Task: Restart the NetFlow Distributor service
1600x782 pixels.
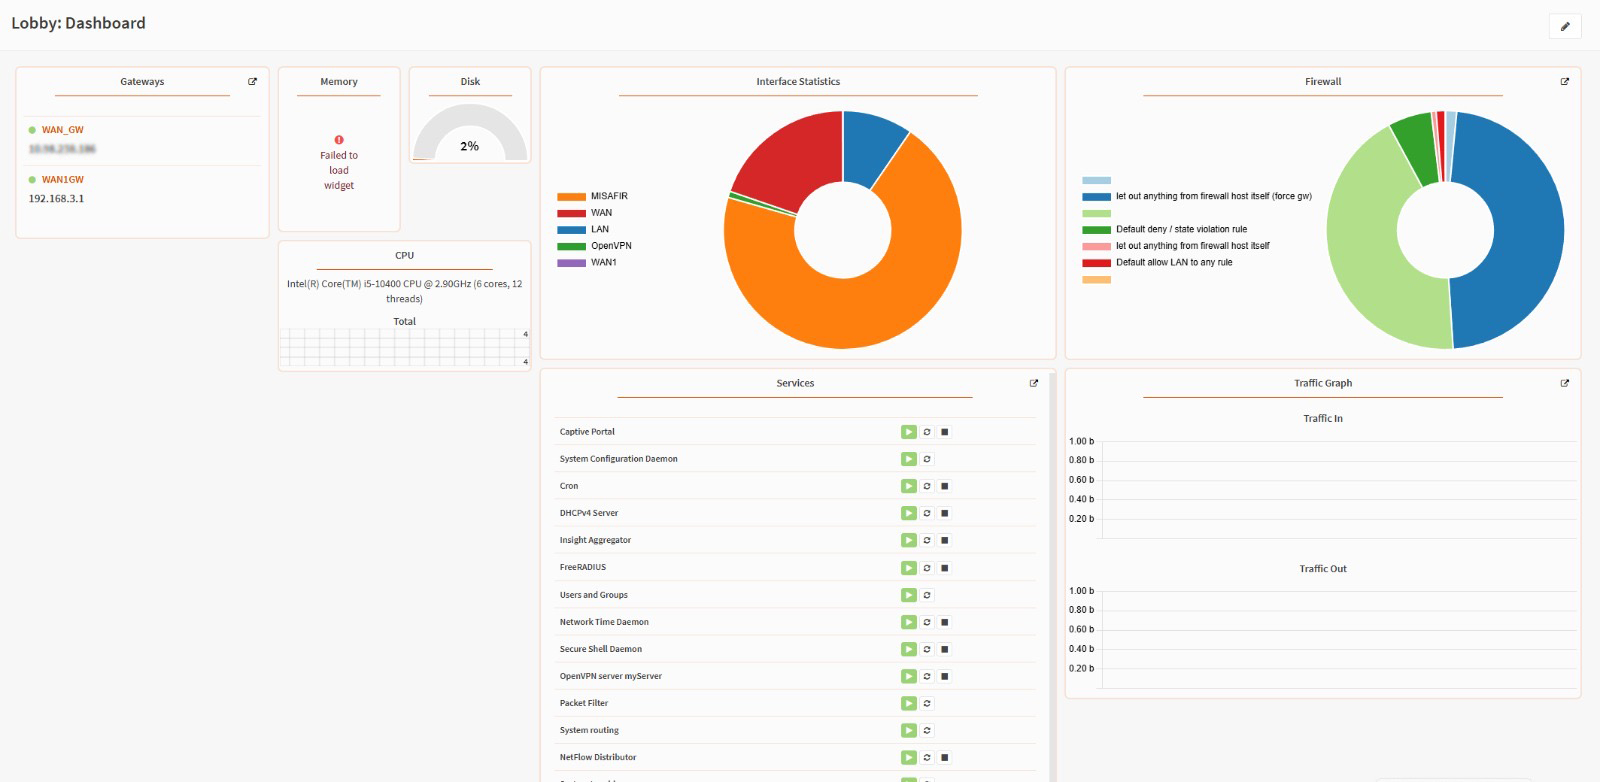Action: [927, 757]
